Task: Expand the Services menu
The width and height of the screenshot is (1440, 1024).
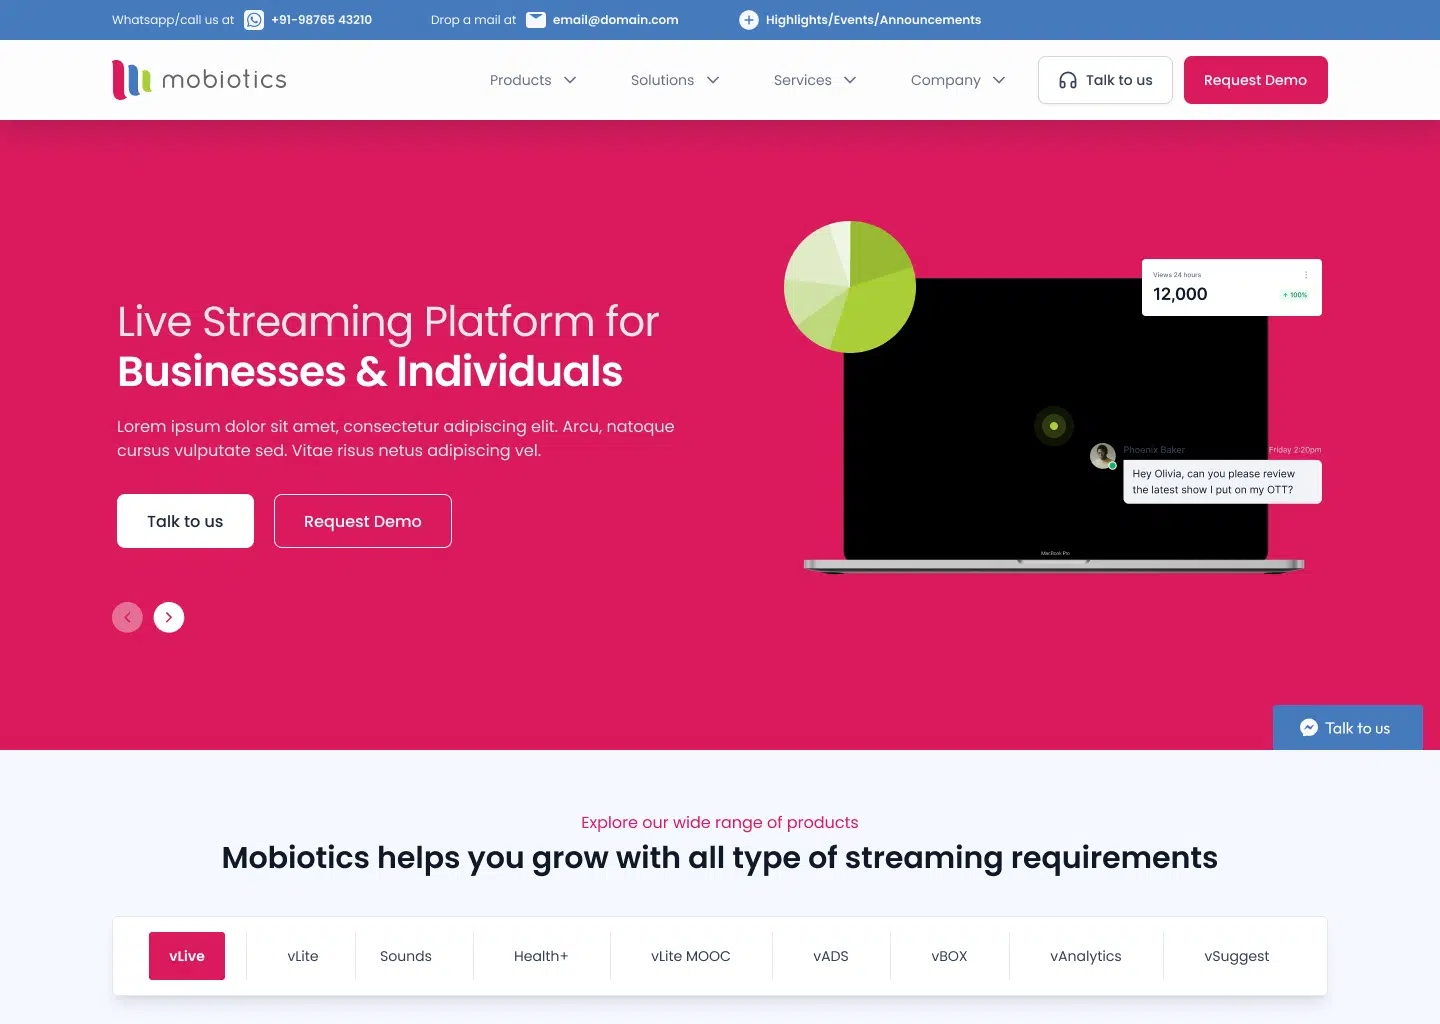Action: [815, 80]
